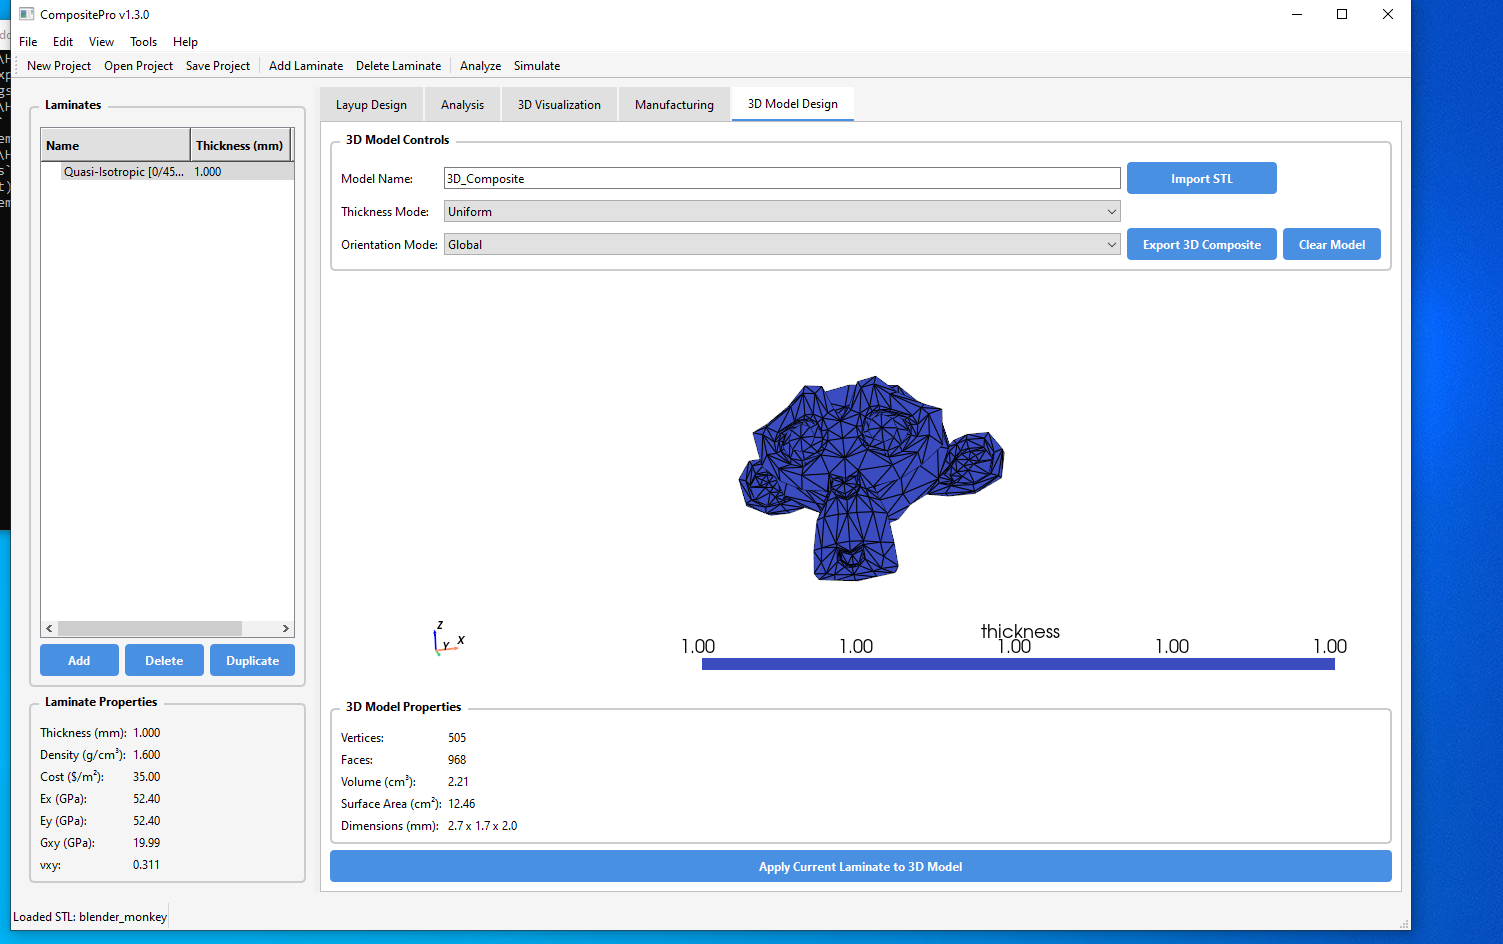Maximize the CompositePro window
Screen dimensions: 1503x944
pos(1342,14)
